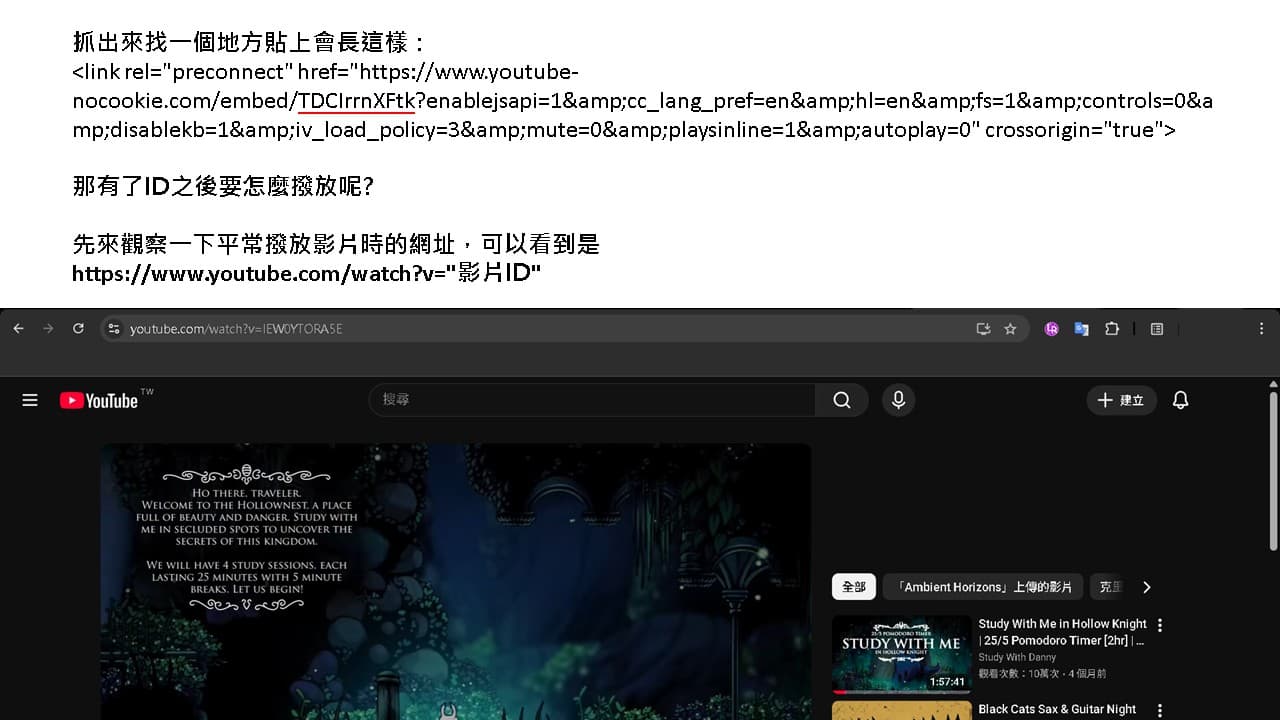Select the 全部 filter chip
The height and width of the screenshot is (720, 1280).
point(854,587)
